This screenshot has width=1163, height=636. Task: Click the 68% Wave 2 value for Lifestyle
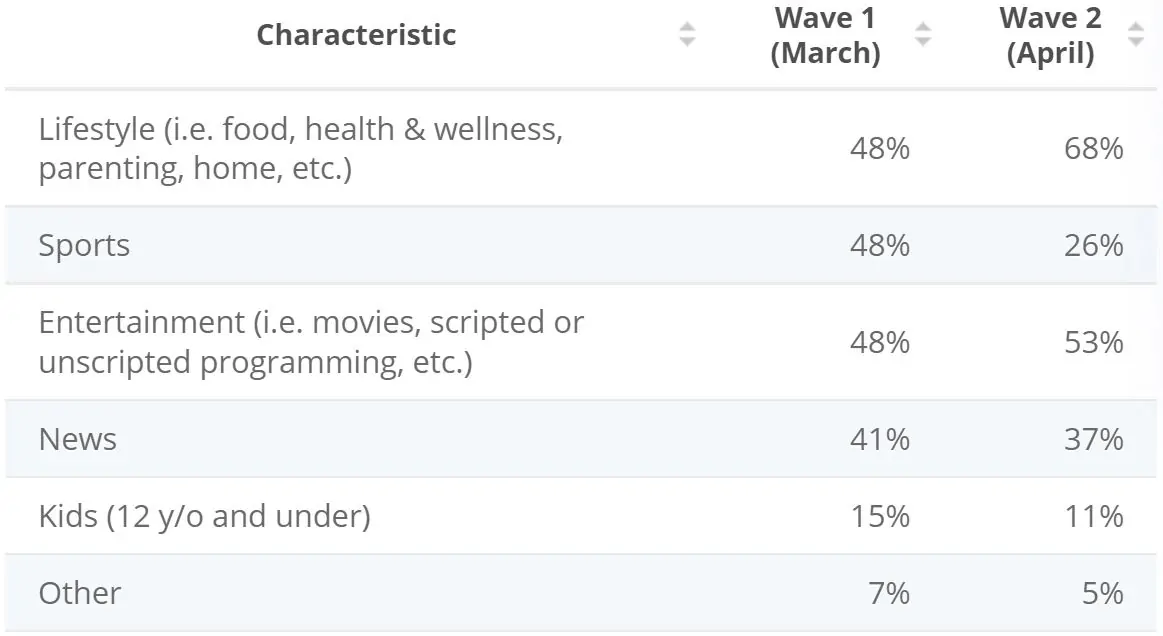coord(1094,149)
